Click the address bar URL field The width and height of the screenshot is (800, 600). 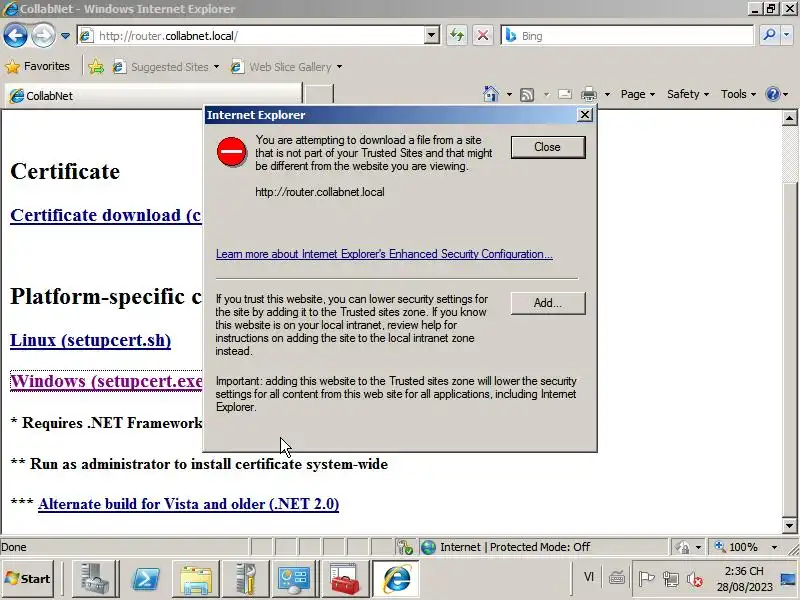coord(250,36)
